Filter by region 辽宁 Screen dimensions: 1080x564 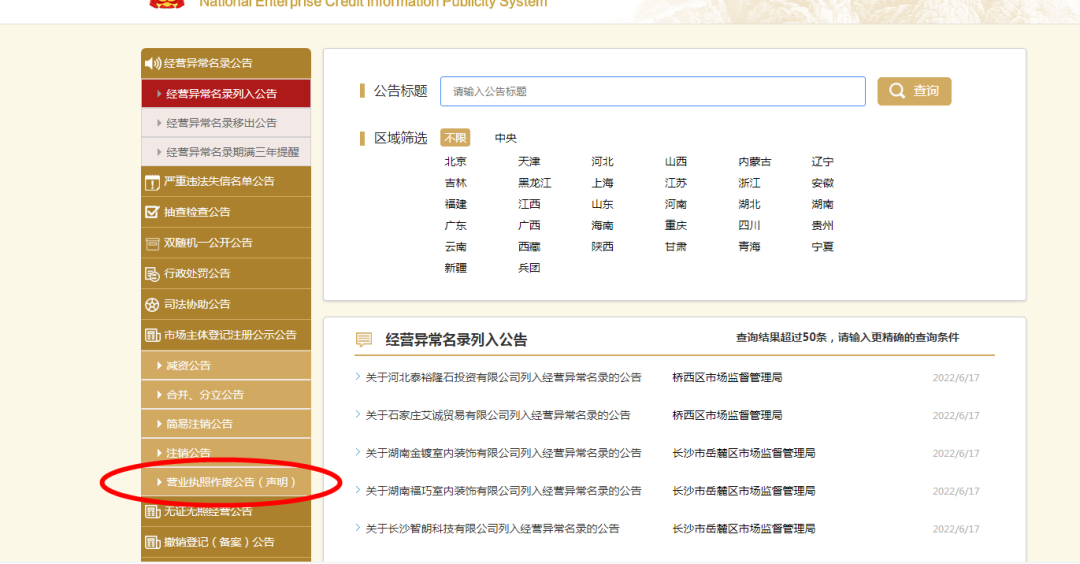pyautogui.click(x=822, y=161)
